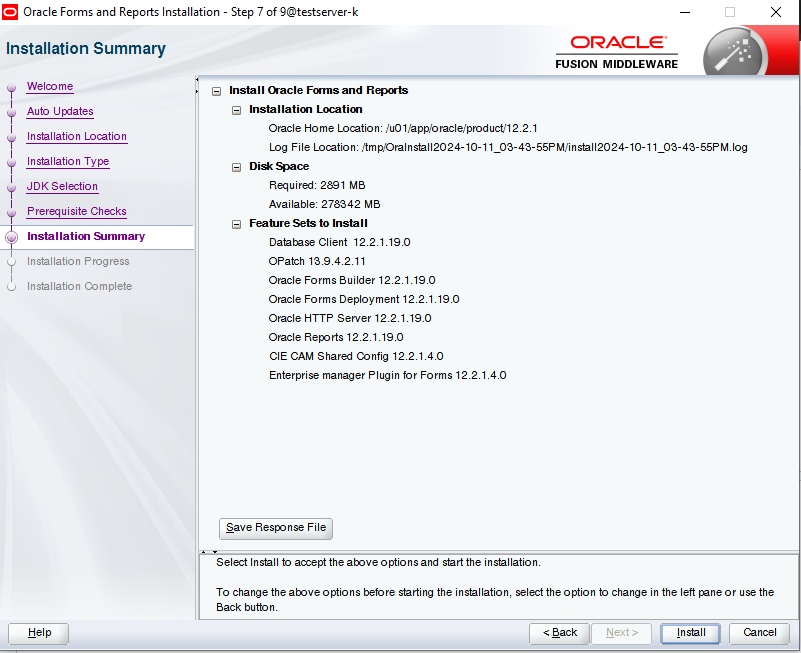Screen dimensions: 801x653
Task: Close the installer window
Action: click(775, 12)
